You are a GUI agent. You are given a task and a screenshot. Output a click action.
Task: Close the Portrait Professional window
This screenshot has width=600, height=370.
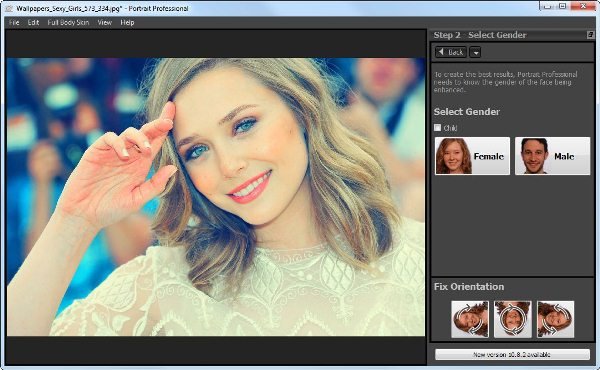click(x=583, y=6)
